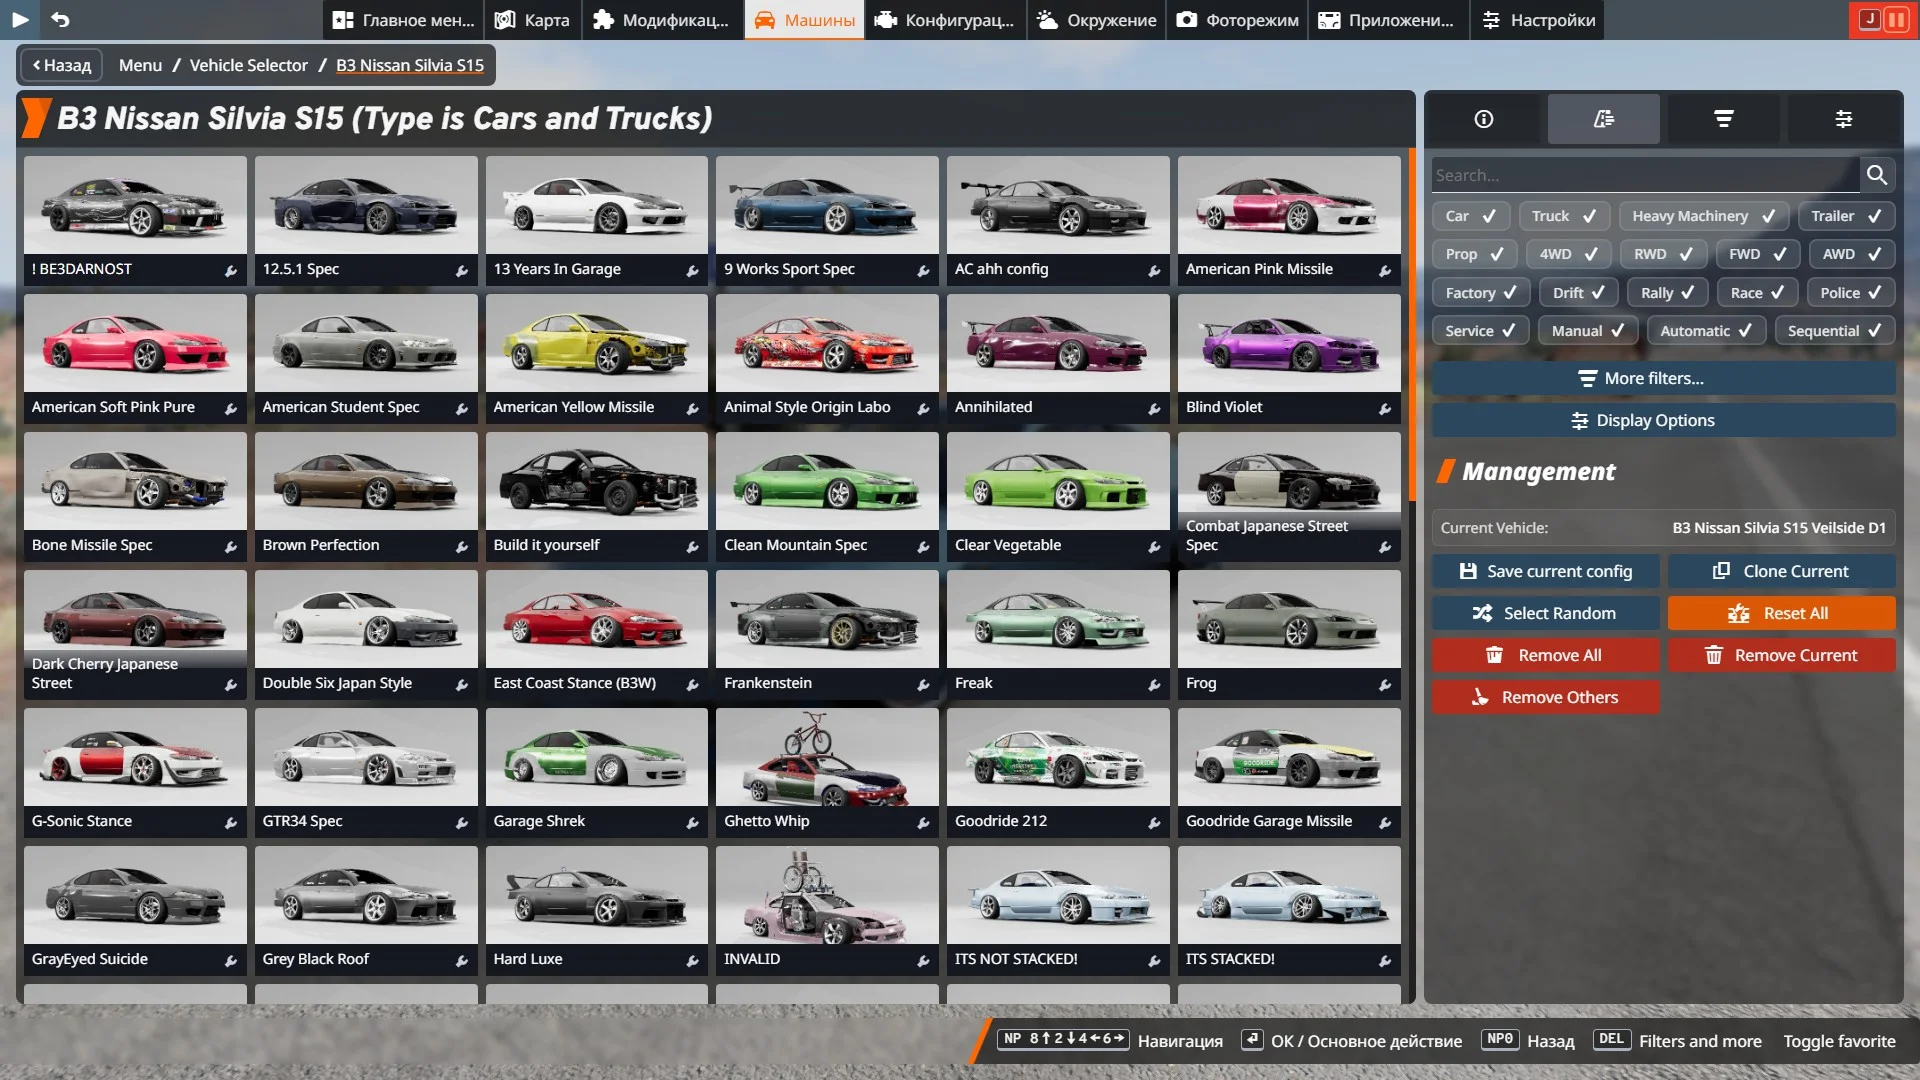
Task: Click wrench icon on 9 Works Sport Spec
Action: 923,270
